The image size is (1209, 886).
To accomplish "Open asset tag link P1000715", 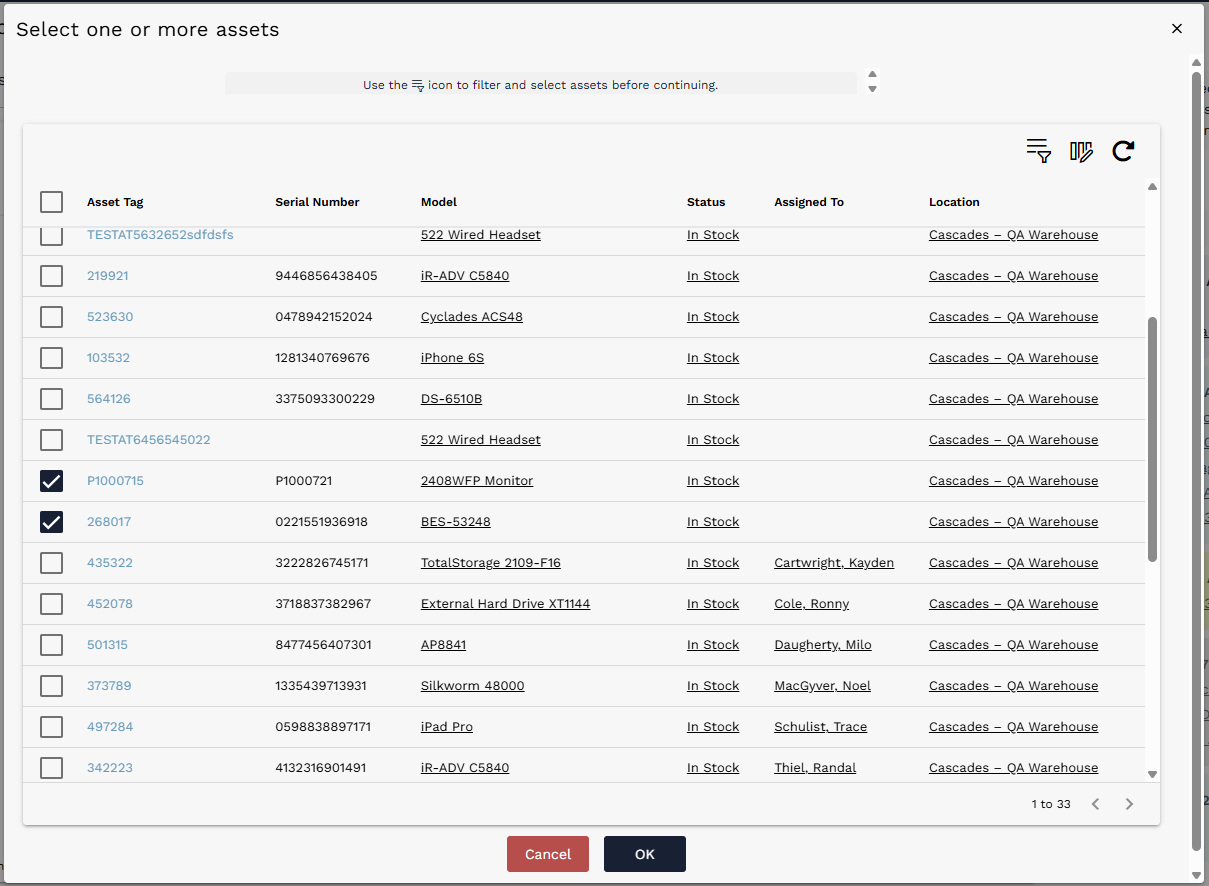I will (115, 481).
